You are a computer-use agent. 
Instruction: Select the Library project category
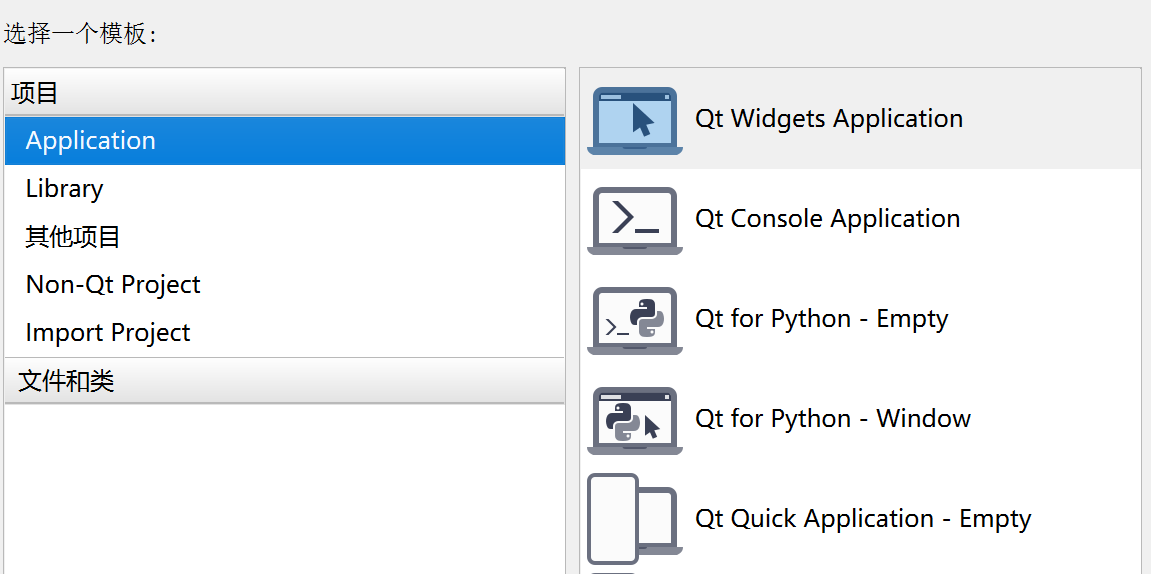point(285,189)
